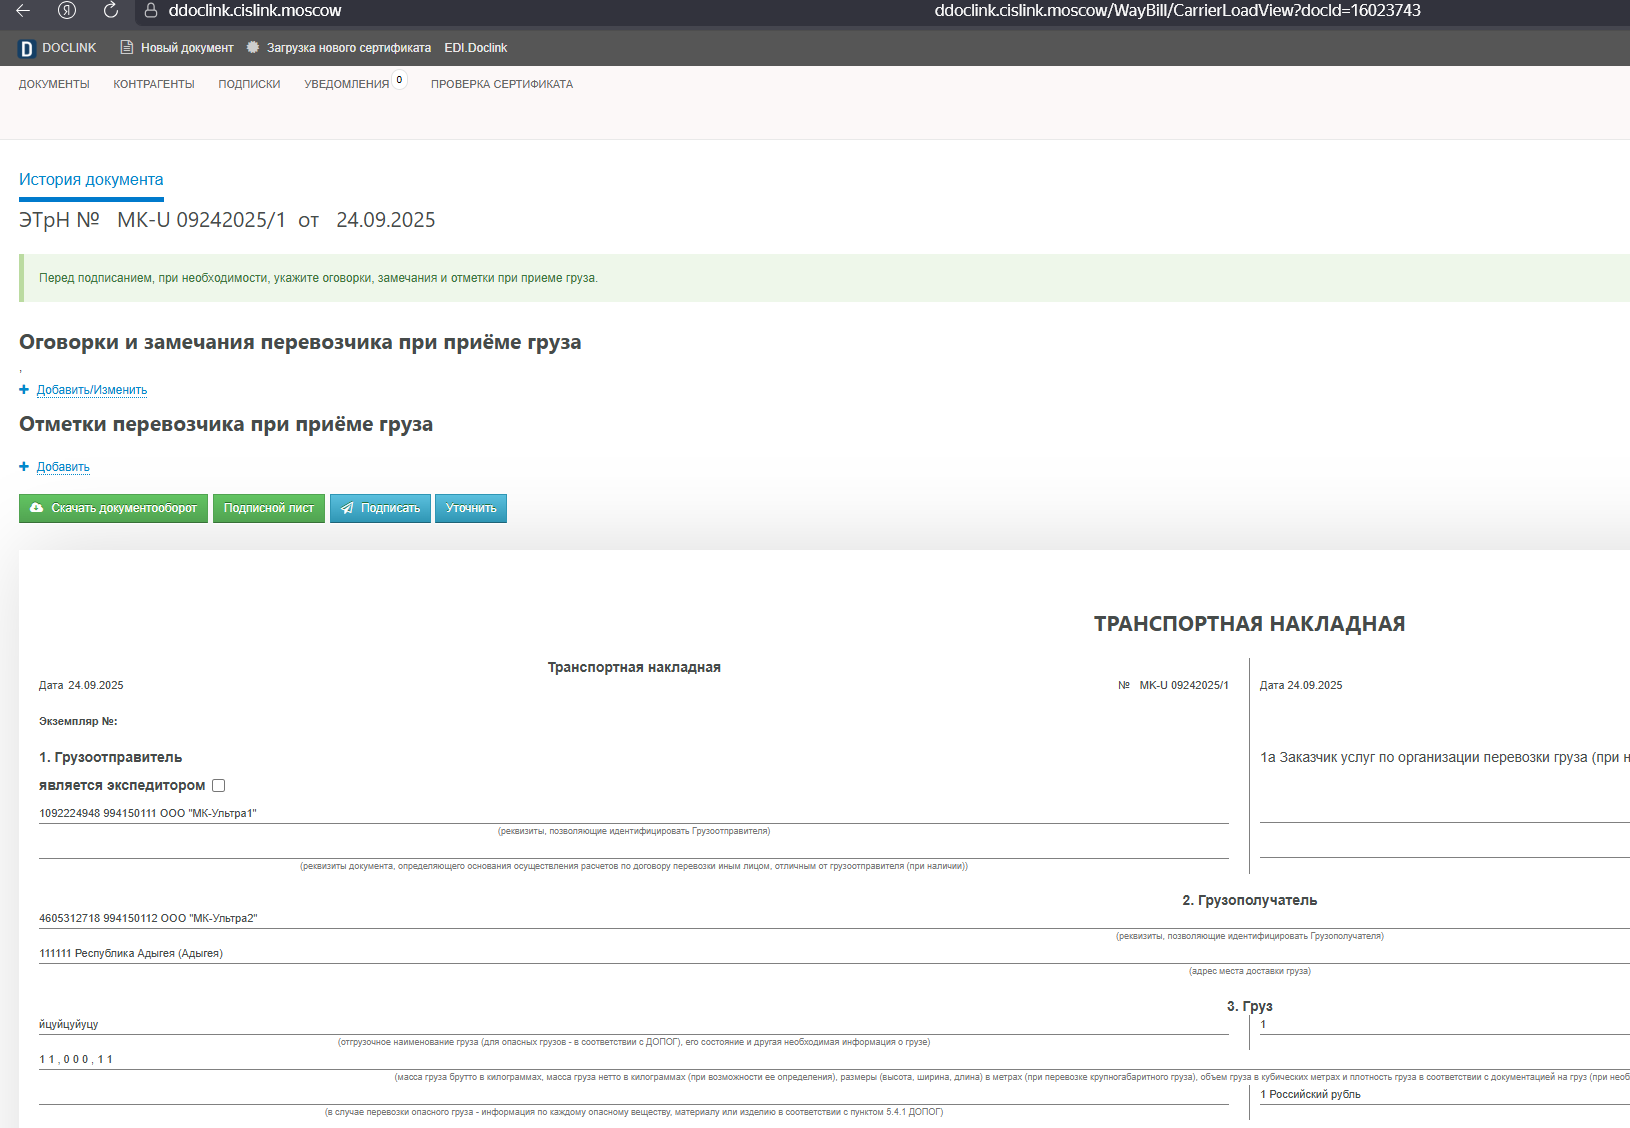Open the КОНТРАГЕНТЫ menu
The width and height of the screenshot is (1630, 1128).
point(154,84)
